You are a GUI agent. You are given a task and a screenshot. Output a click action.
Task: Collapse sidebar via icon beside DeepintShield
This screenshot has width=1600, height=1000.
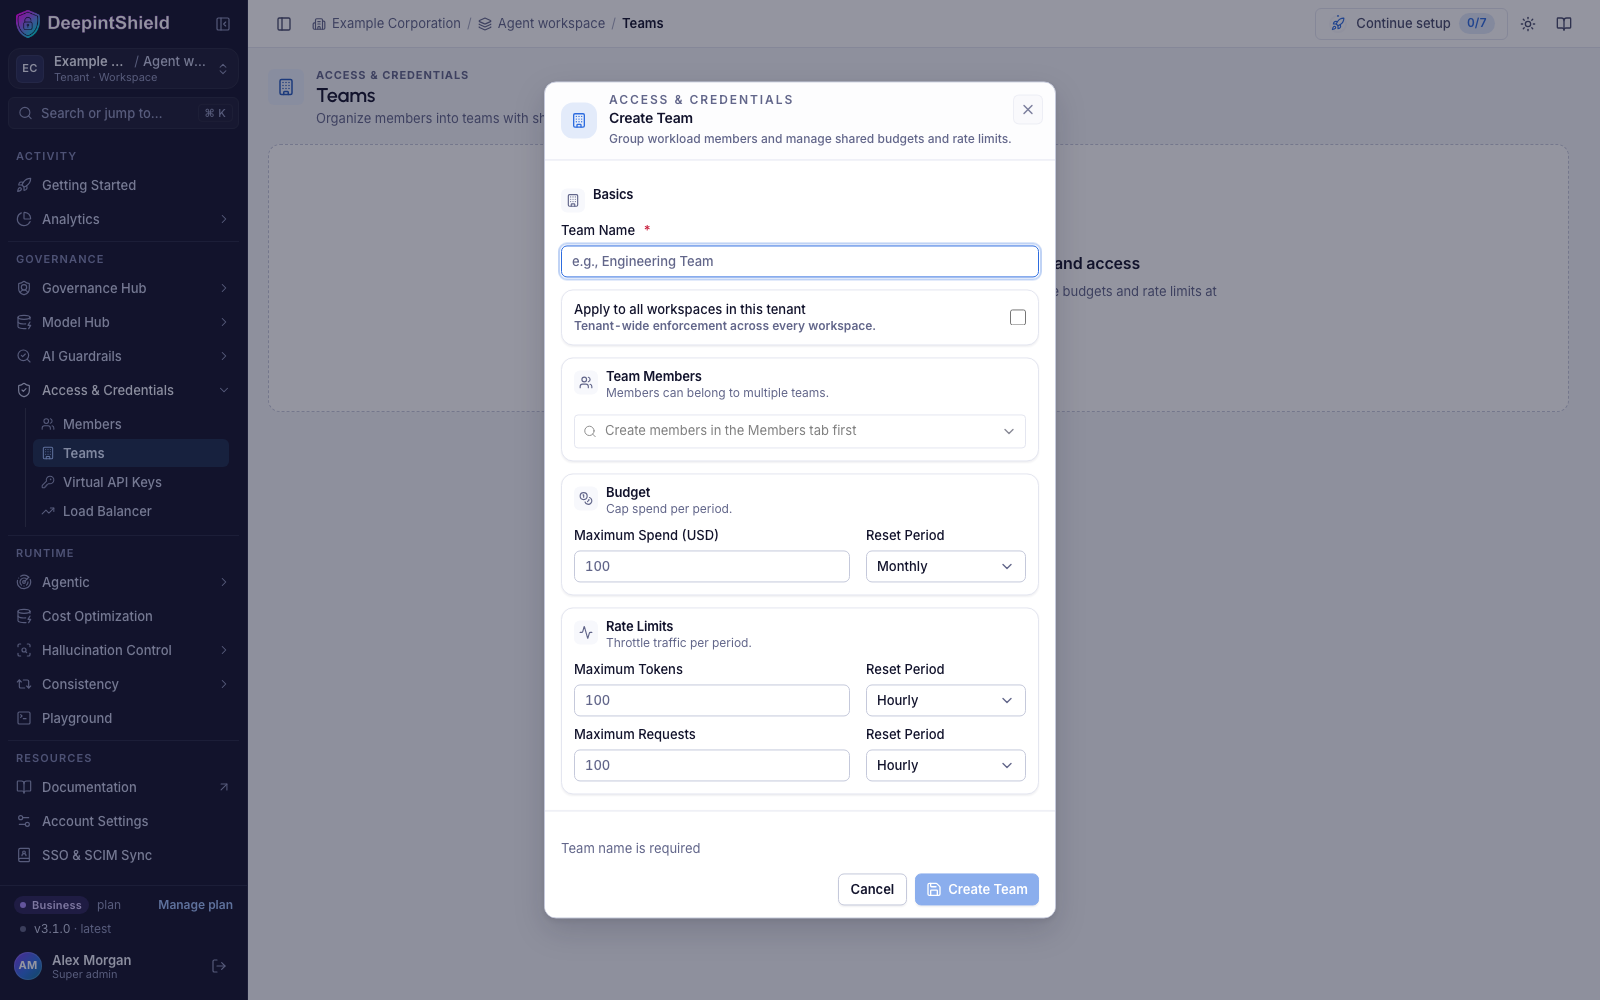(223, 24)
